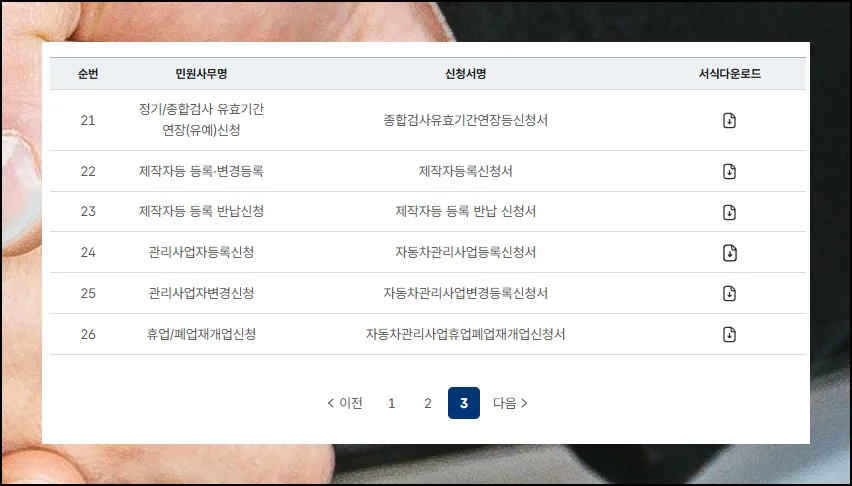
Task: Go to the previous page with 이전
Action: 345,403
